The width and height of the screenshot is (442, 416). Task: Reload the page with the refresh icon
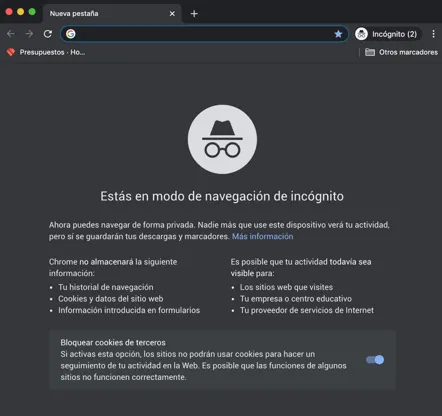[x=48, y=34]
